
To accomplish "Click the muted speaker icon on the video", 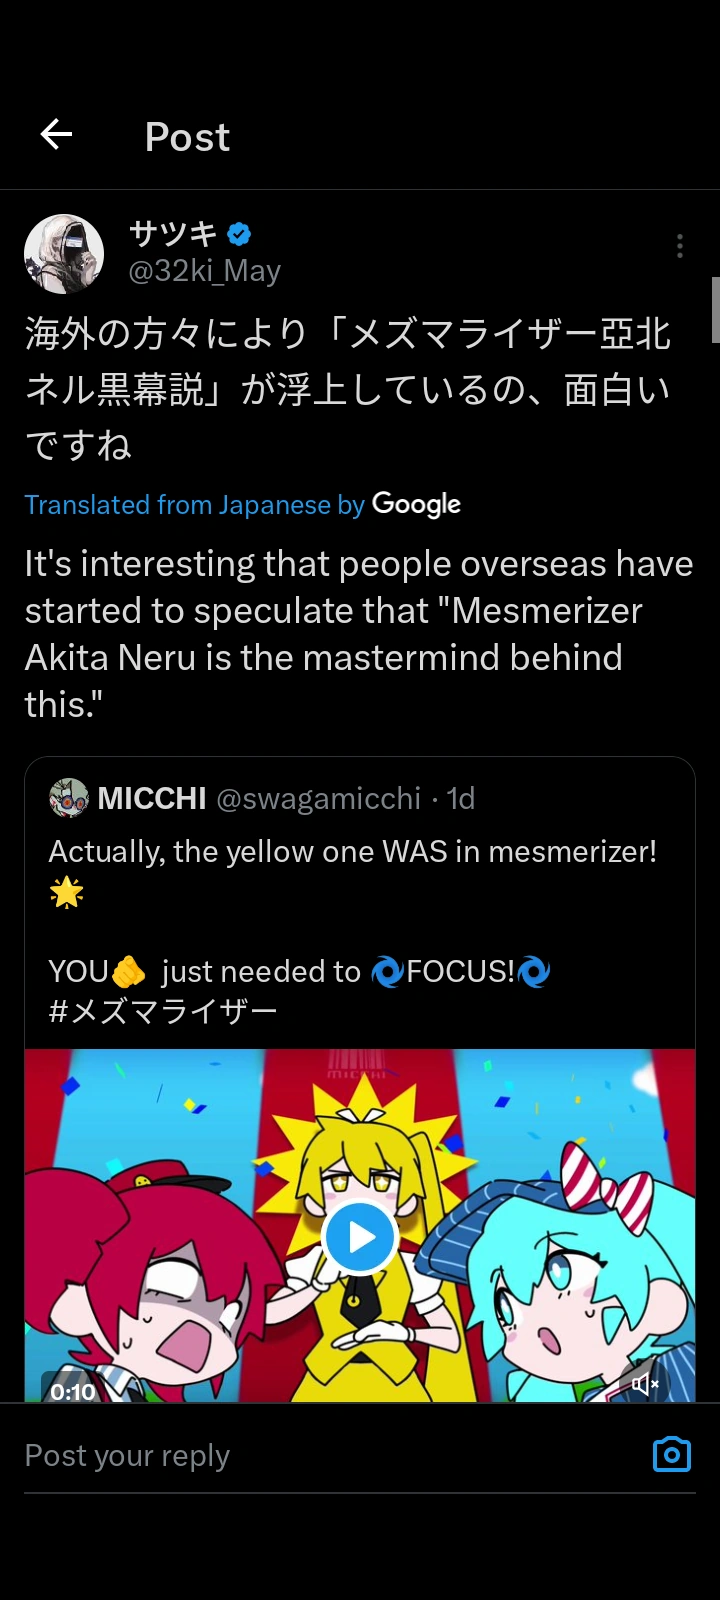I will click(645, 1384).
